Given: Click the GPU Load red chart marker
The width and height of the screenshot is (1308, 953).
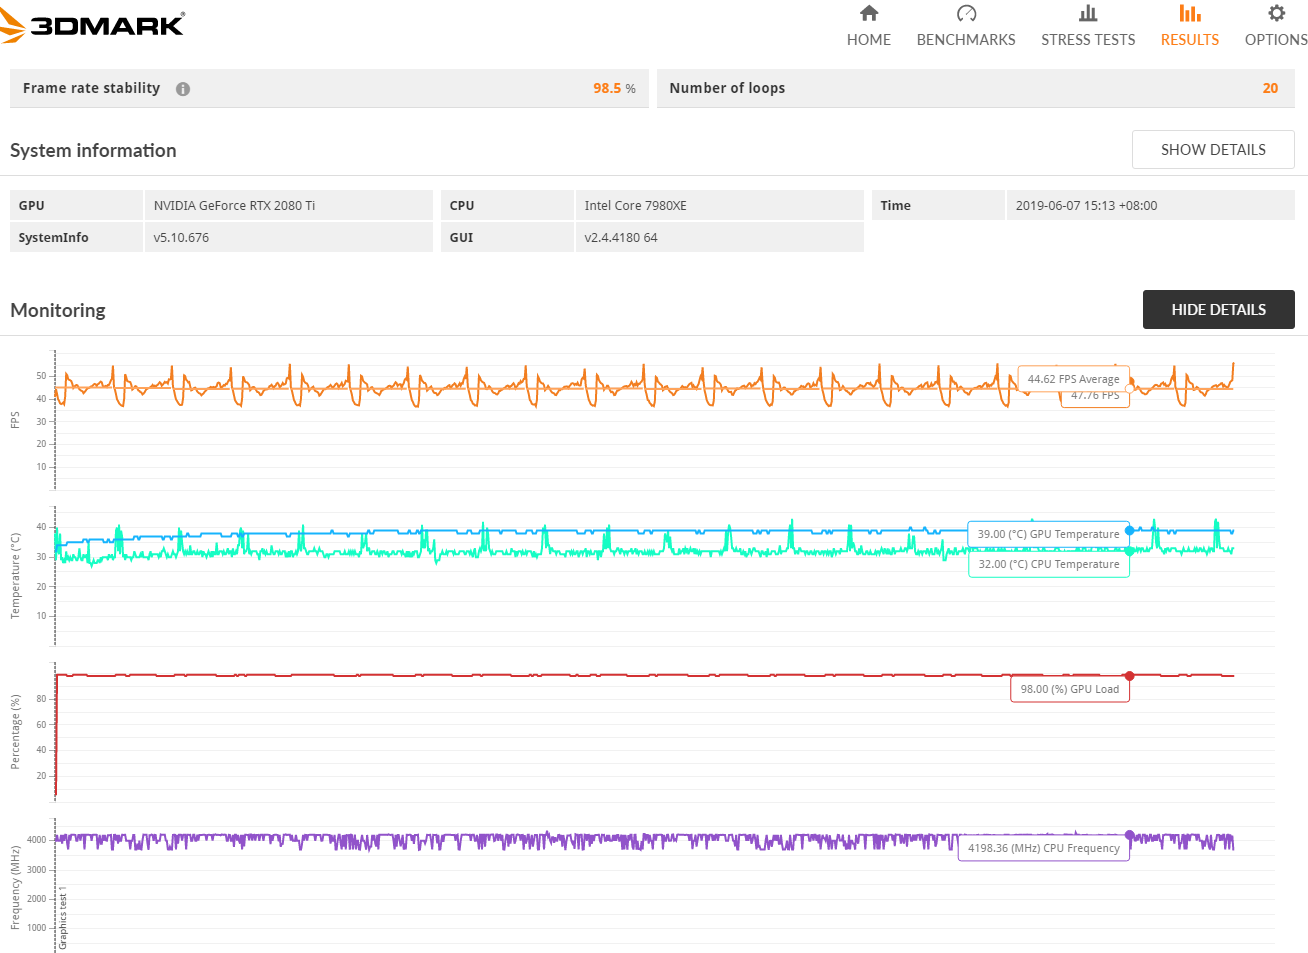Looking at the screenshot, I should [1129, 676].
